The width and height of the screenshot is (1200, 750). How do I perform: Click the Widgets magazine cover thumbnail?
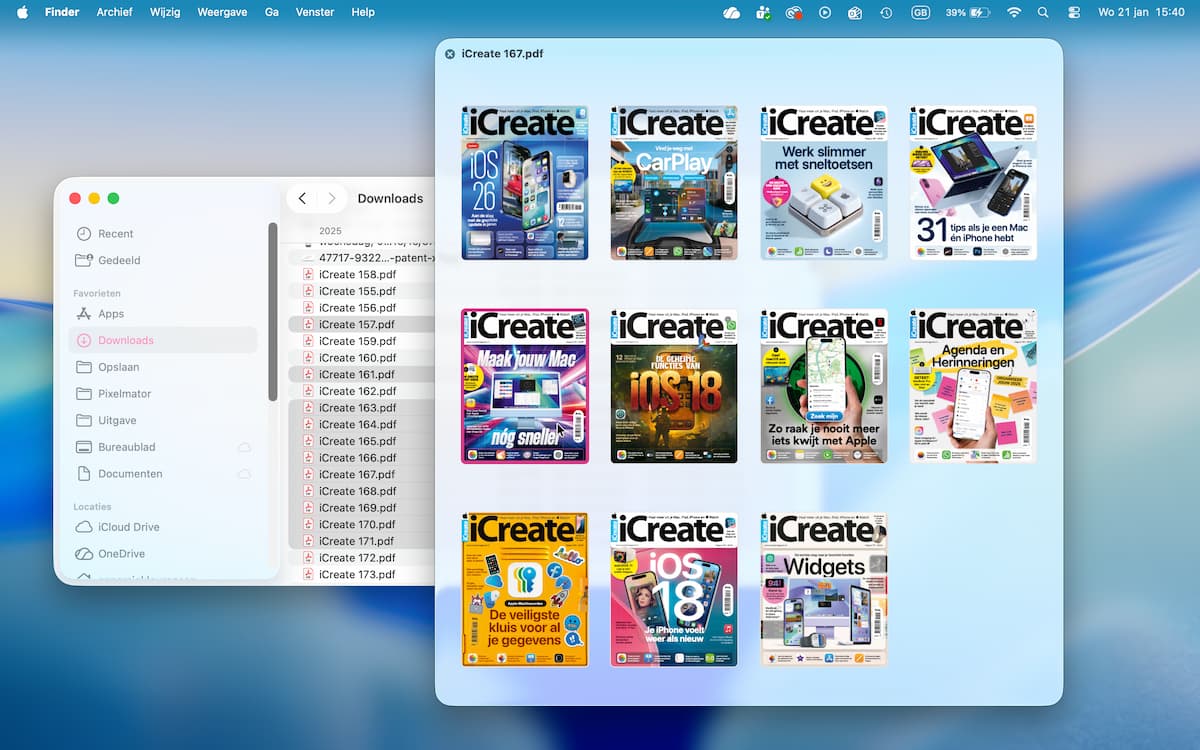click(823, 589)
